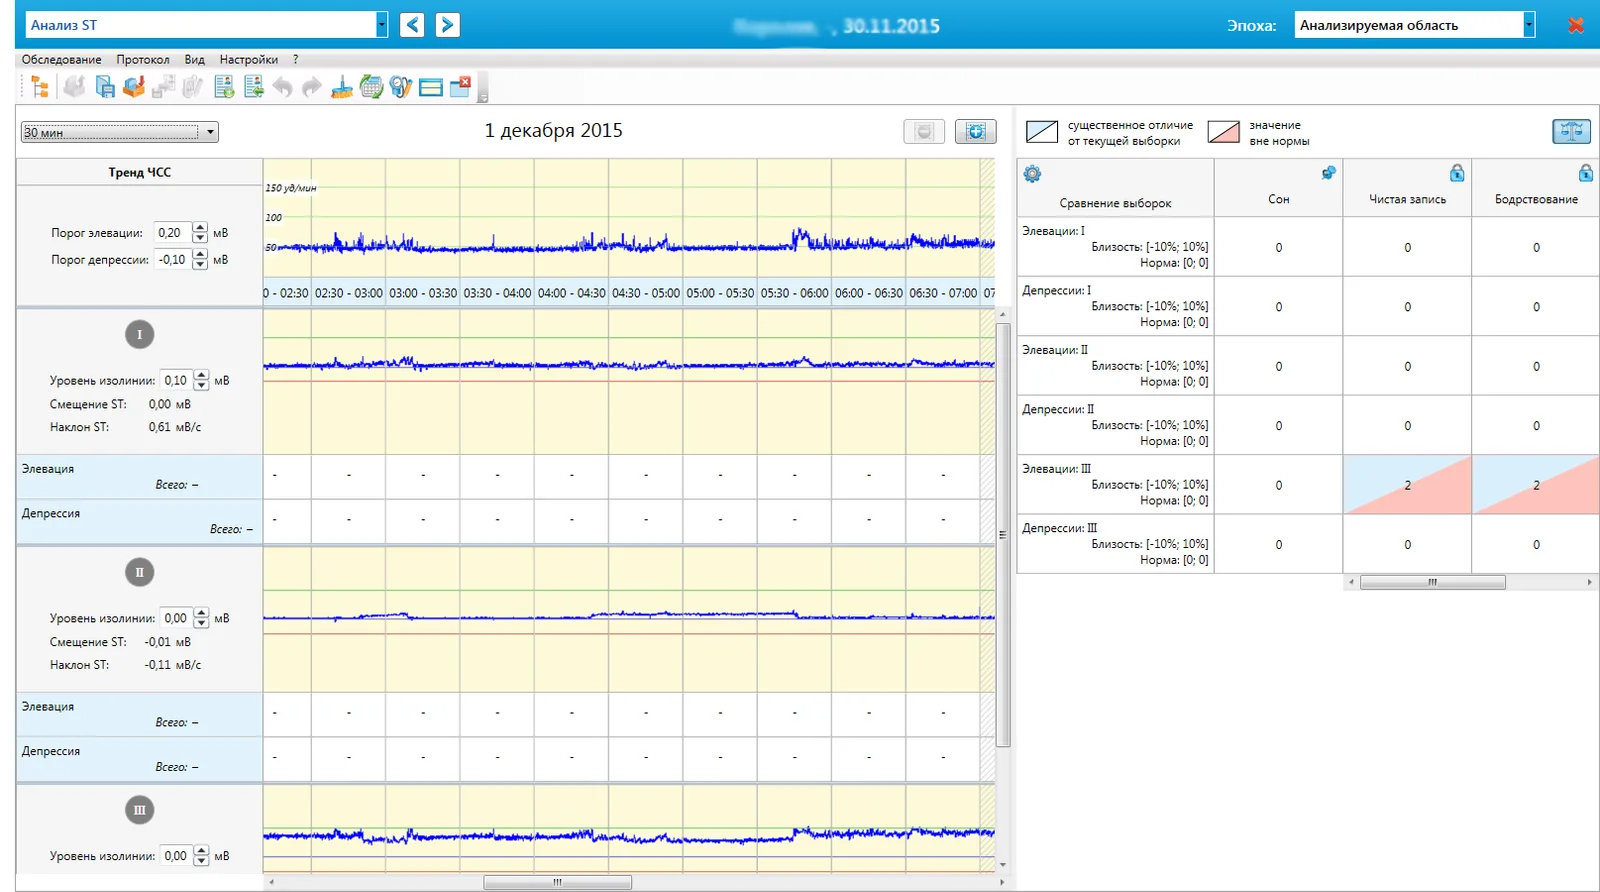Click the zoom in trend button
Image resolution: width=1600 pixels, height=892 pixels.
click(x=976, y=131)
